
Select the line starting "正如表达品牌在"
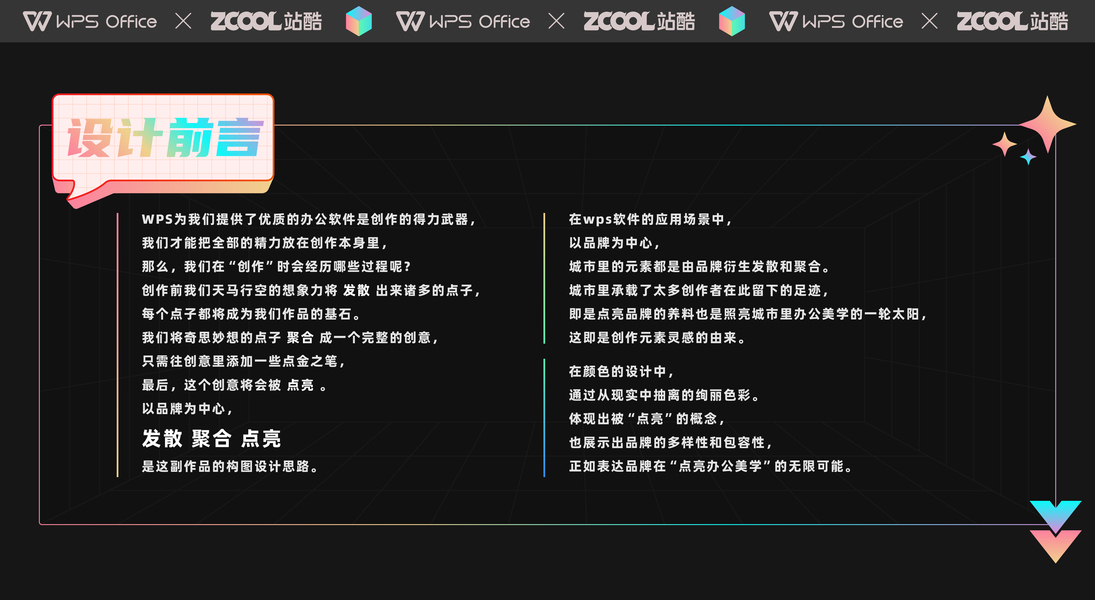[x=711, y=467]
